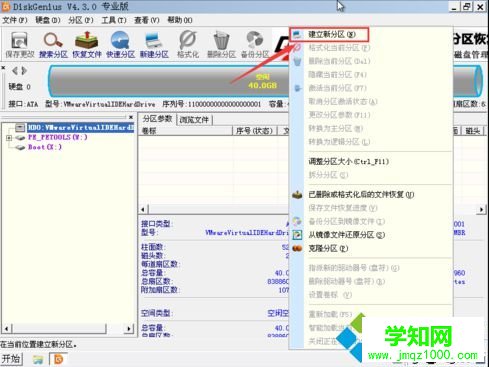Select Boot (X:) in disk tree
The image size is (489, 367).
pos(45,147)
